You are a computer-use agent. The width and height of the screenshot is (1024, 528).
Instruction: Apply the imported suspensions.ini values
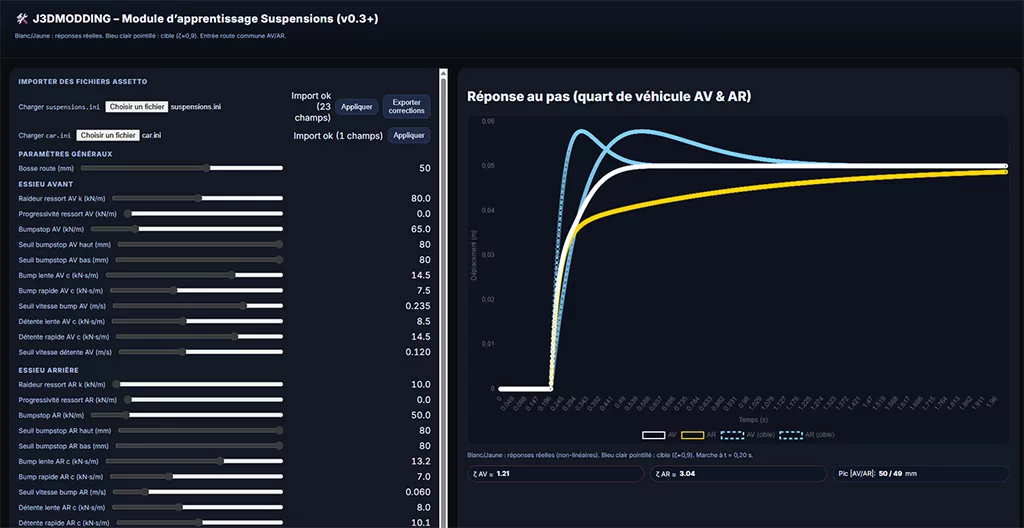coord(357,106)
